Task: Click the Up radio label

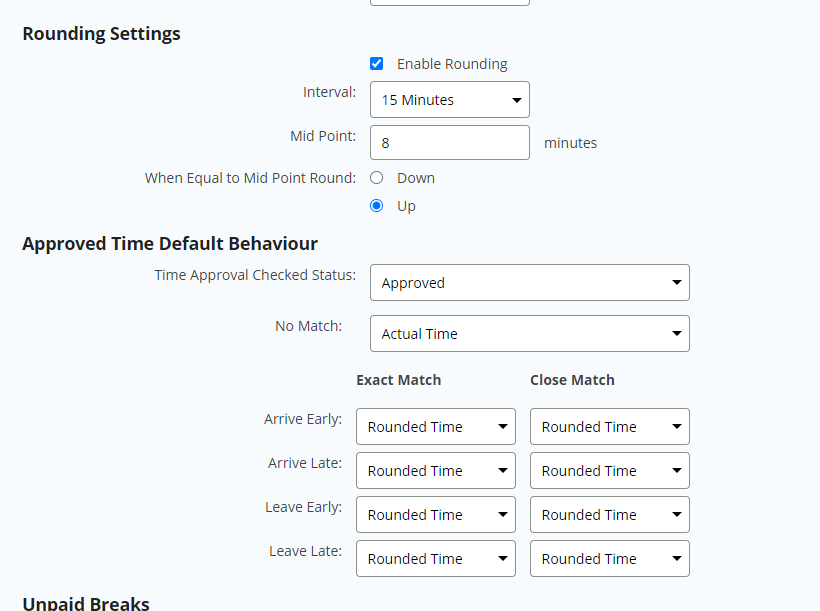Action: click(406, 206)
